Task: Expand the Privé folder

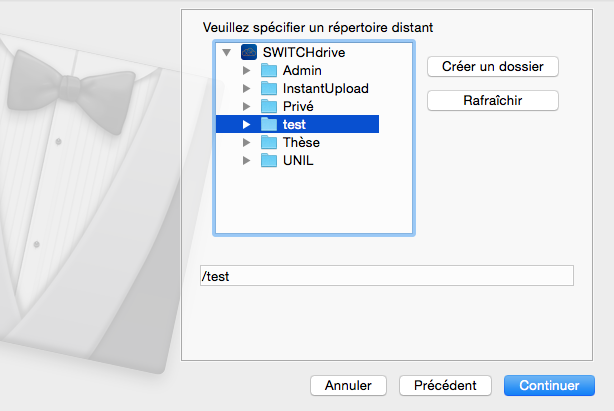Action: pyautogui.click(x=246, y=106)
